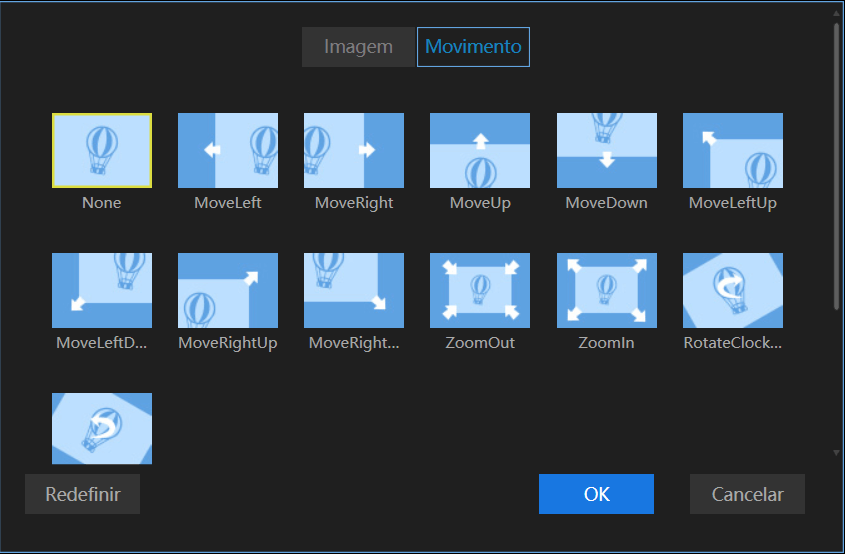Click the "MoveLeftUp" label text
This screenshot has height=554, width=845.
(x=733, y=203)
